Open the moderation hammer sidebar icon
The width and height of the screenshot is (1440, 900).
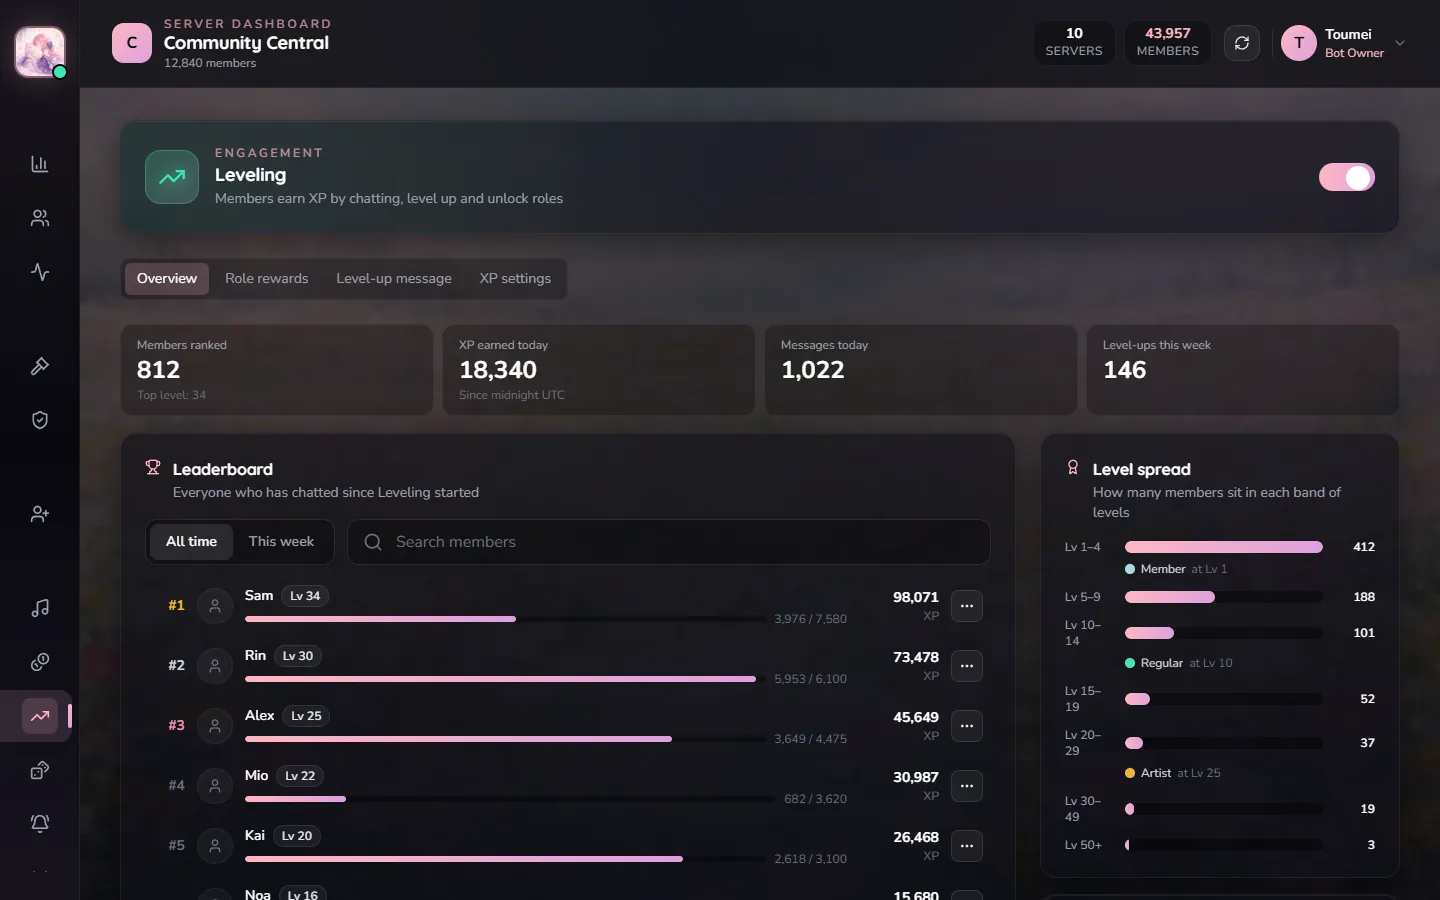(x=40, y=366)
